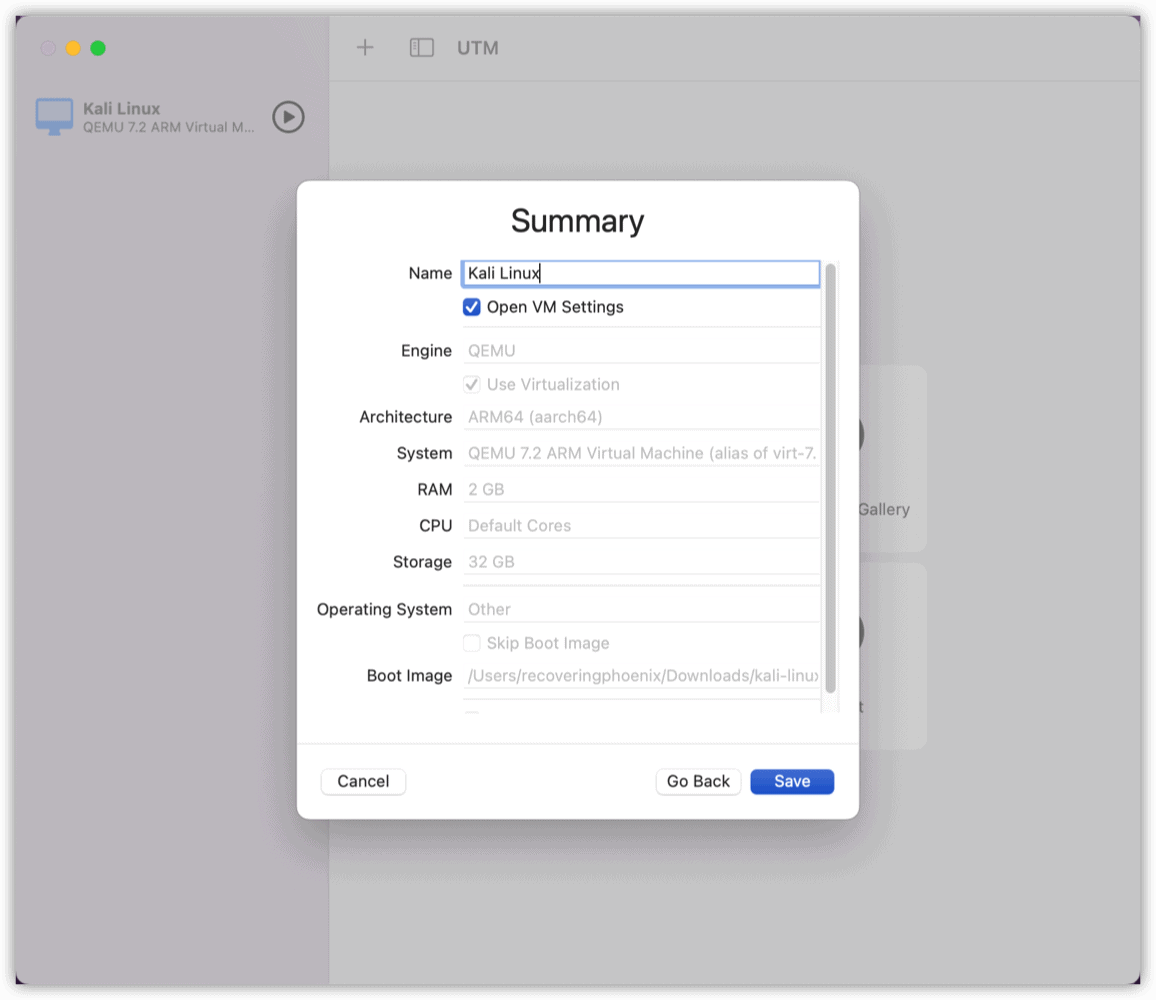The image size is (1156, 1000).
Task: Click the System field with QEMU 7.2
Action: point(640,453)
